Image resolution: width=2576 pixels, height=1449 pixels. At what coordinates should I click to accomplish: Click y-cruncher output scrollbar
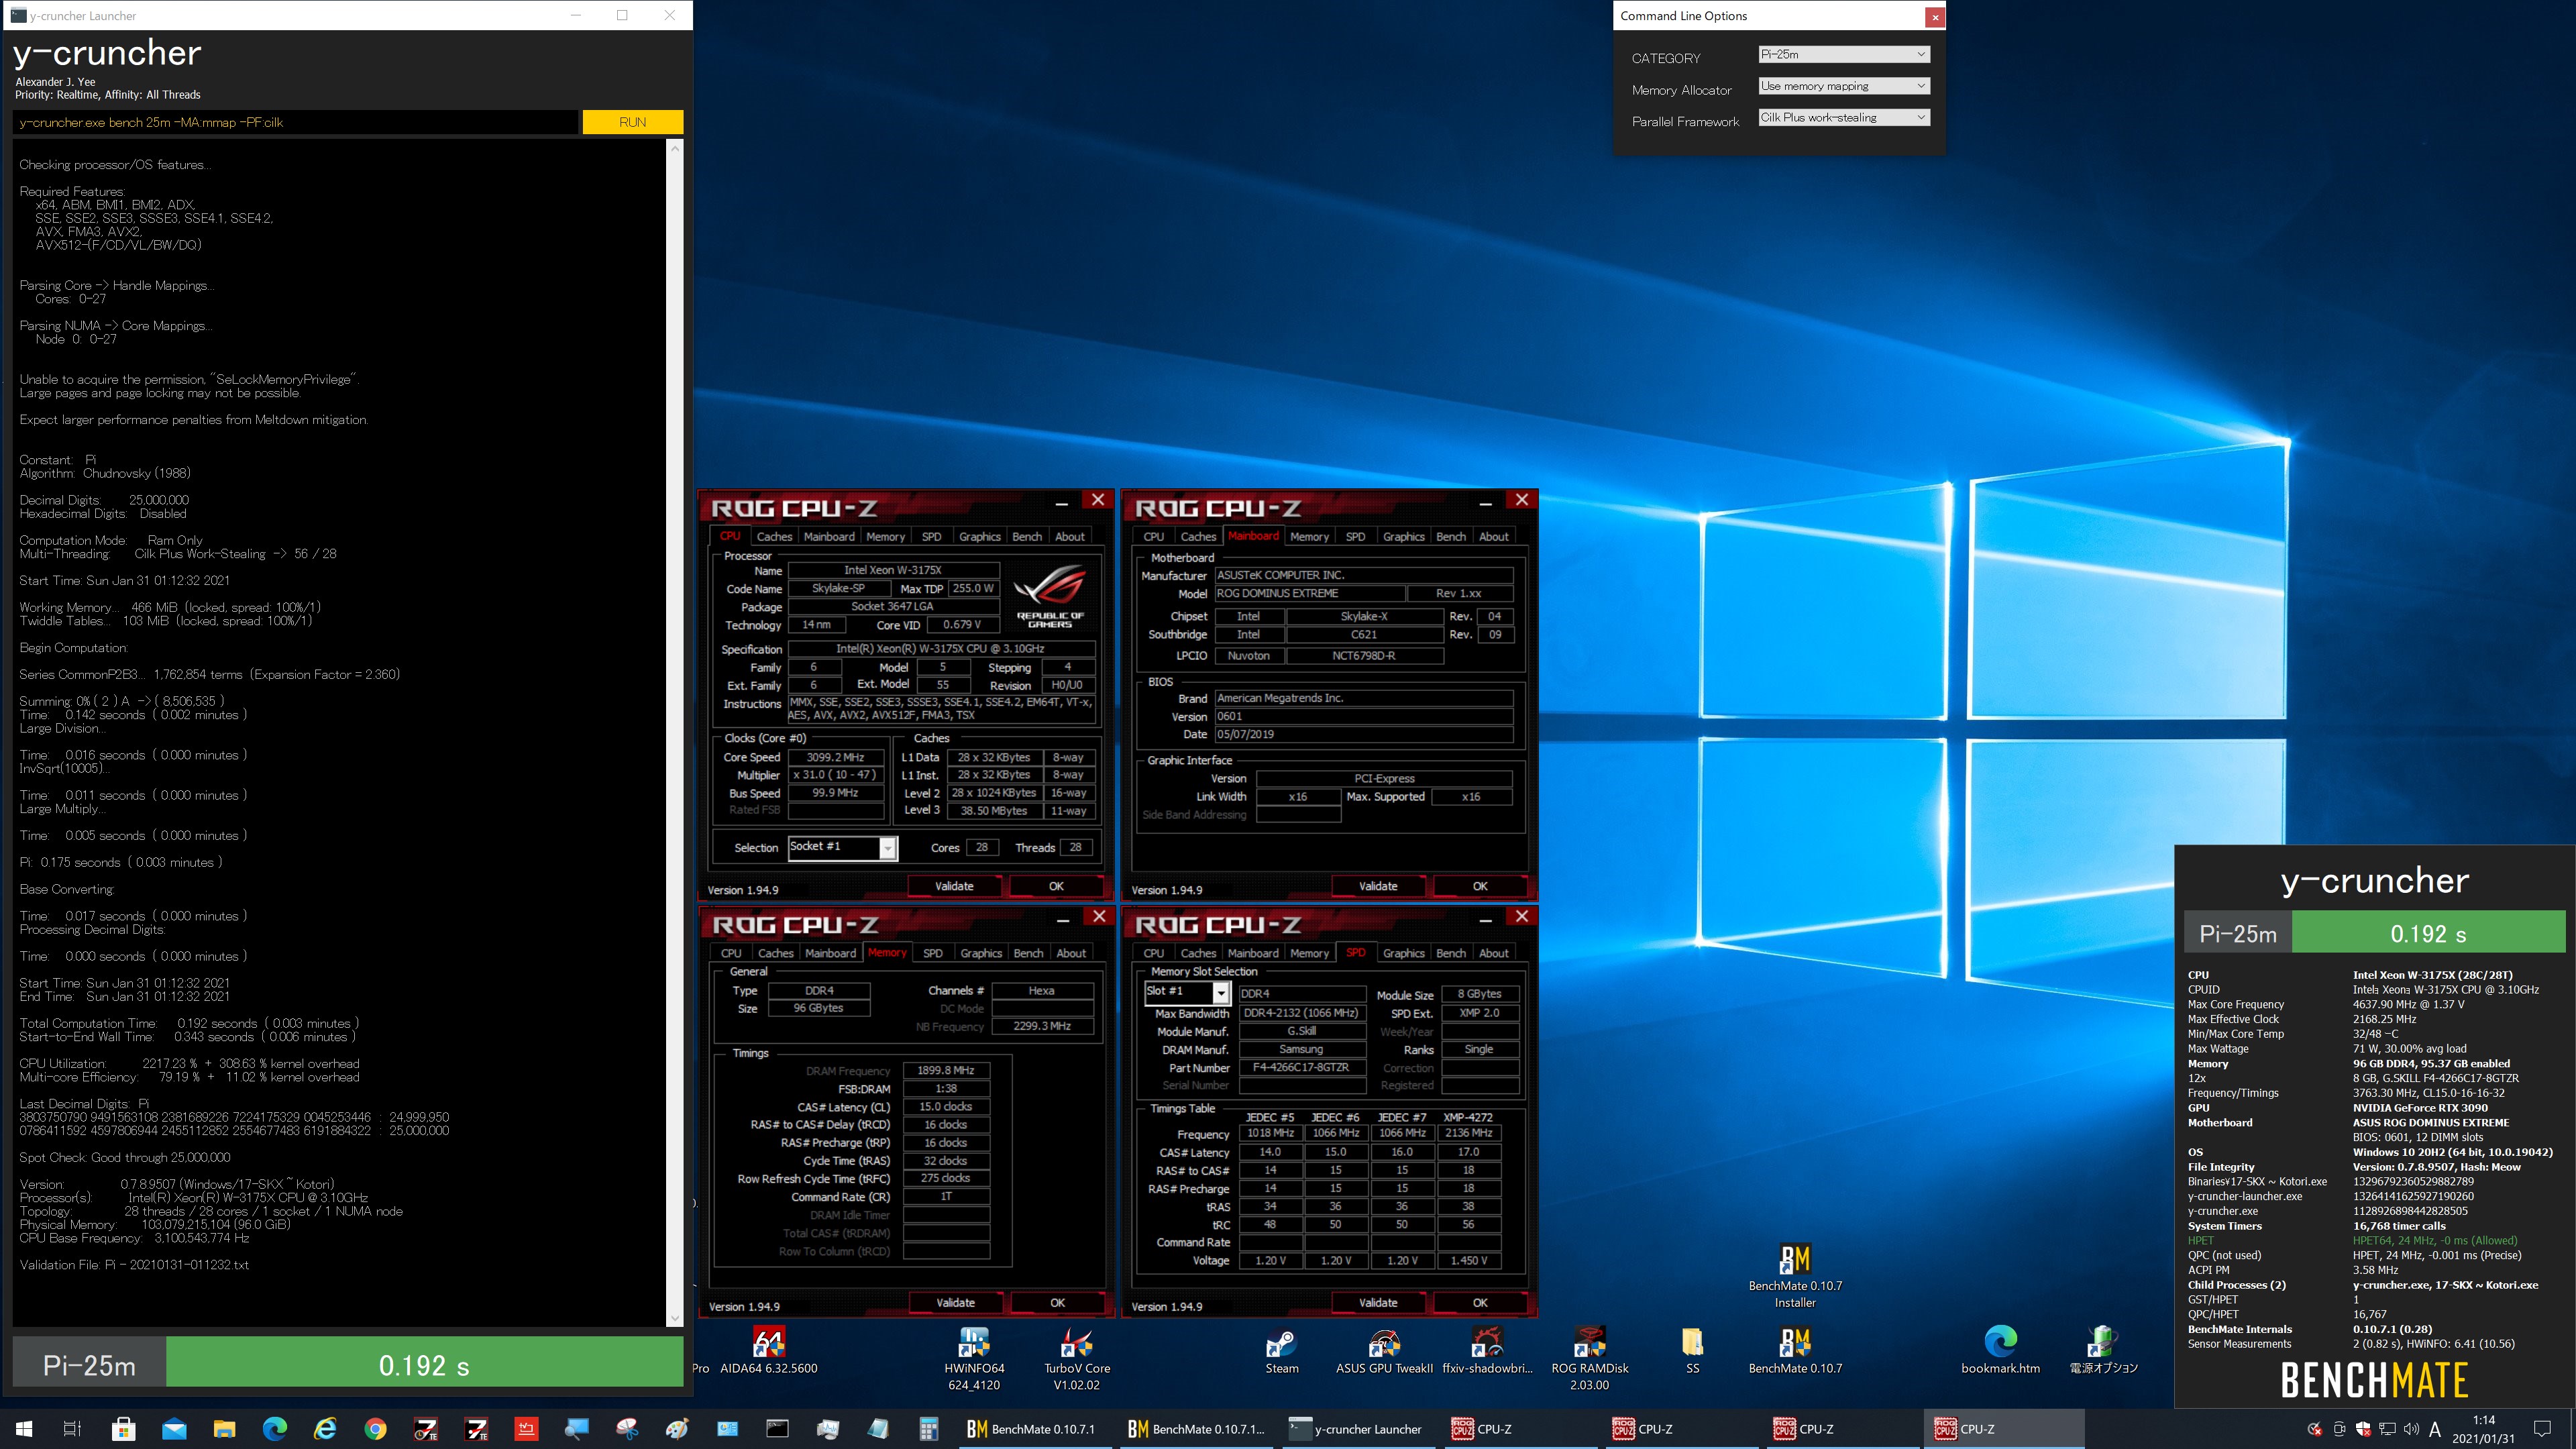pos(674,733)
